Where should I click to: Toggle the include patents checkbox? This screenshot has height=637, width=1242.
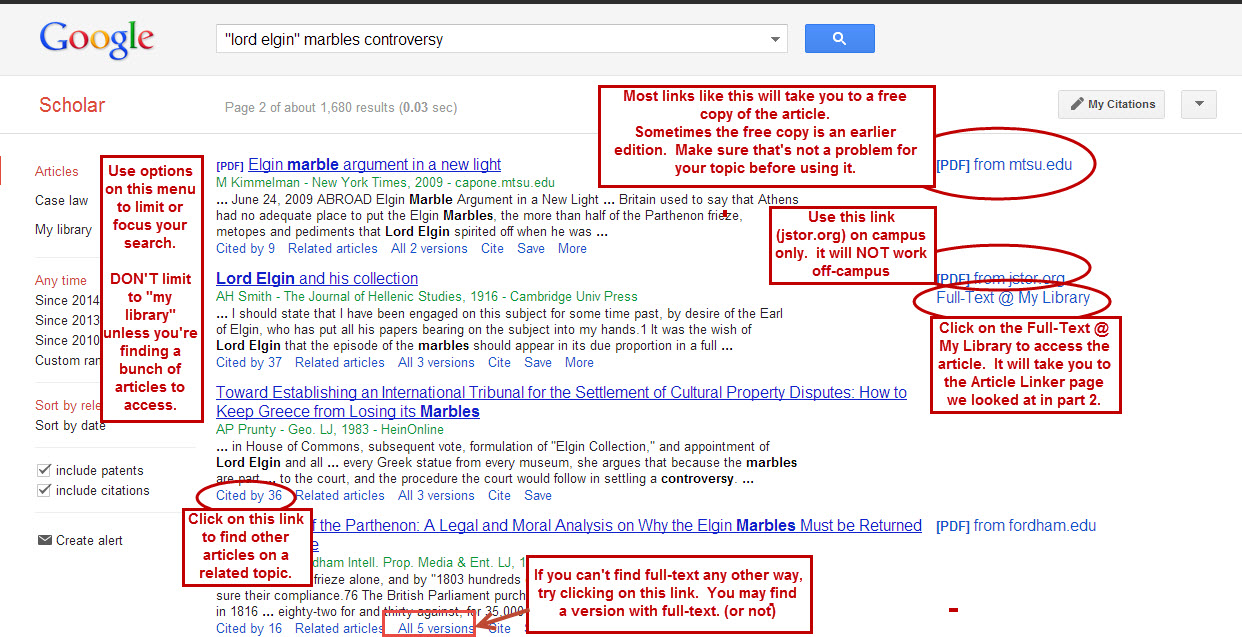44,470
